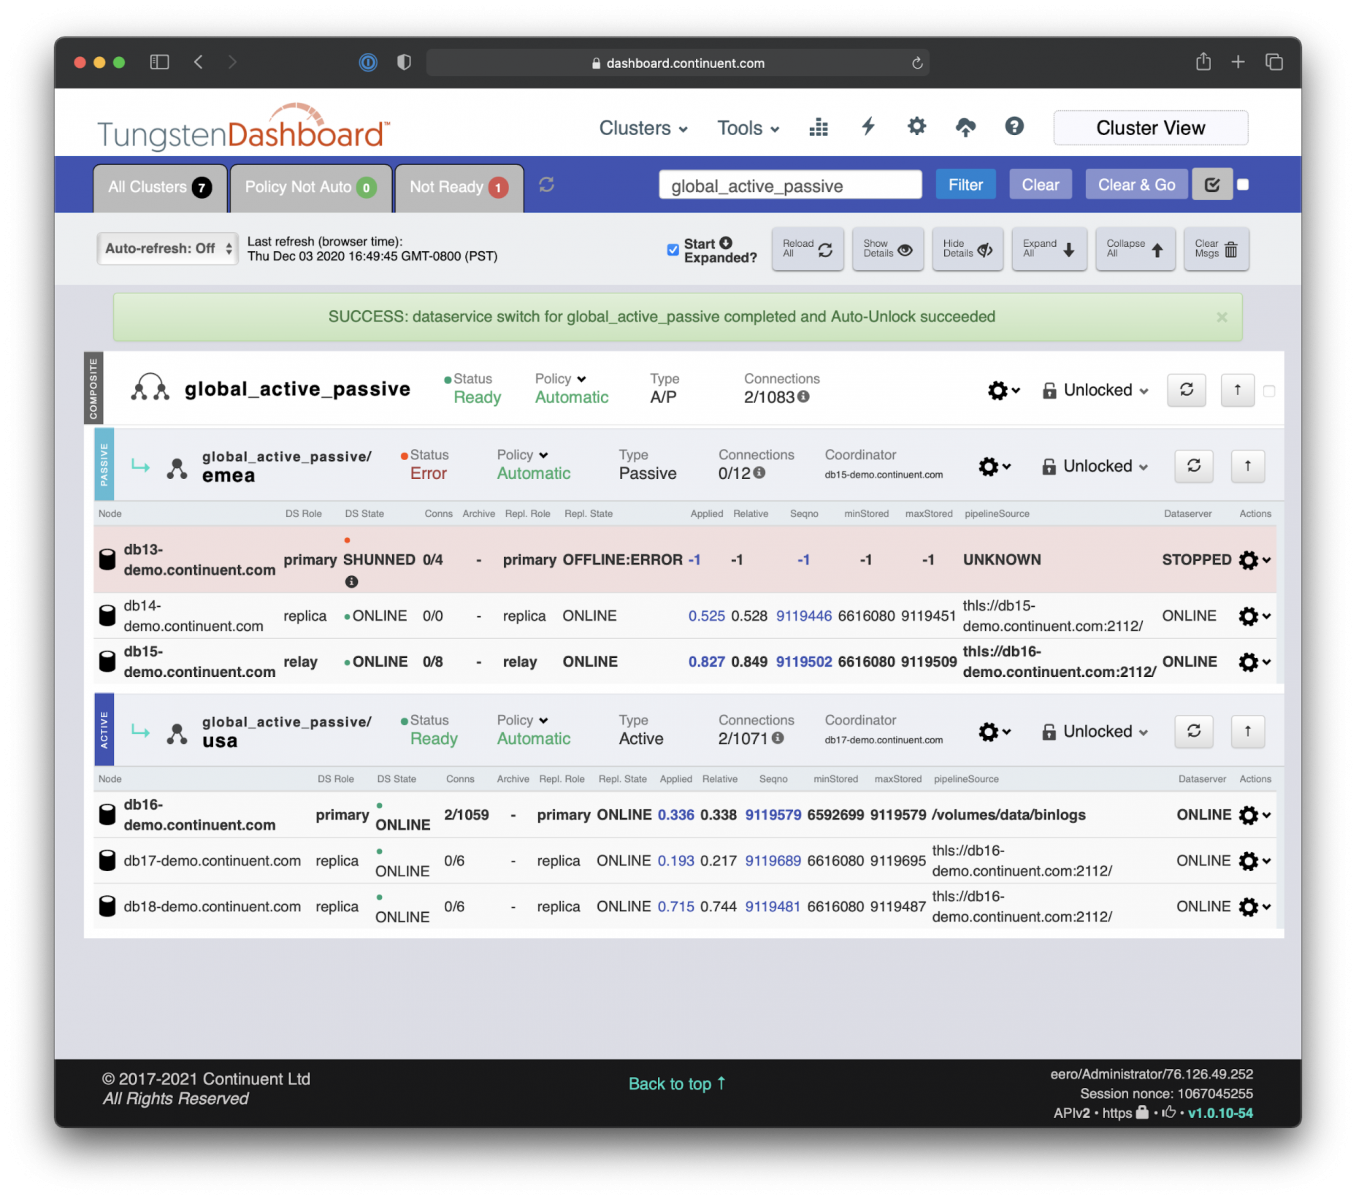Reload page via address bar reload icon

[917, 63]
